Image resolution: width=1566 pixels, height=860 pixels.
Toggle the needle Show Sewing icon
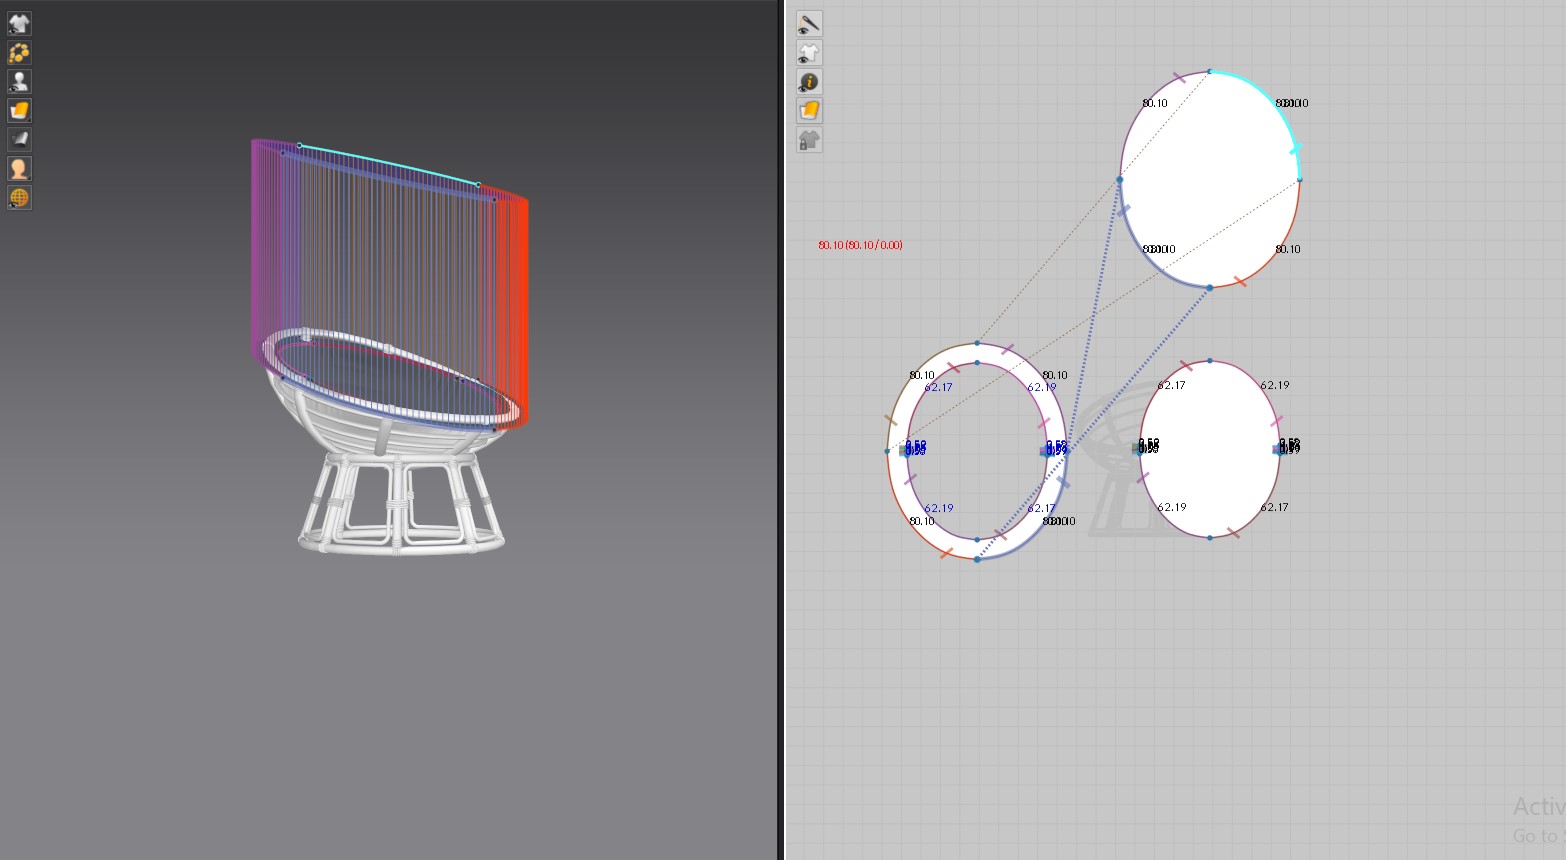coord(809,23)
